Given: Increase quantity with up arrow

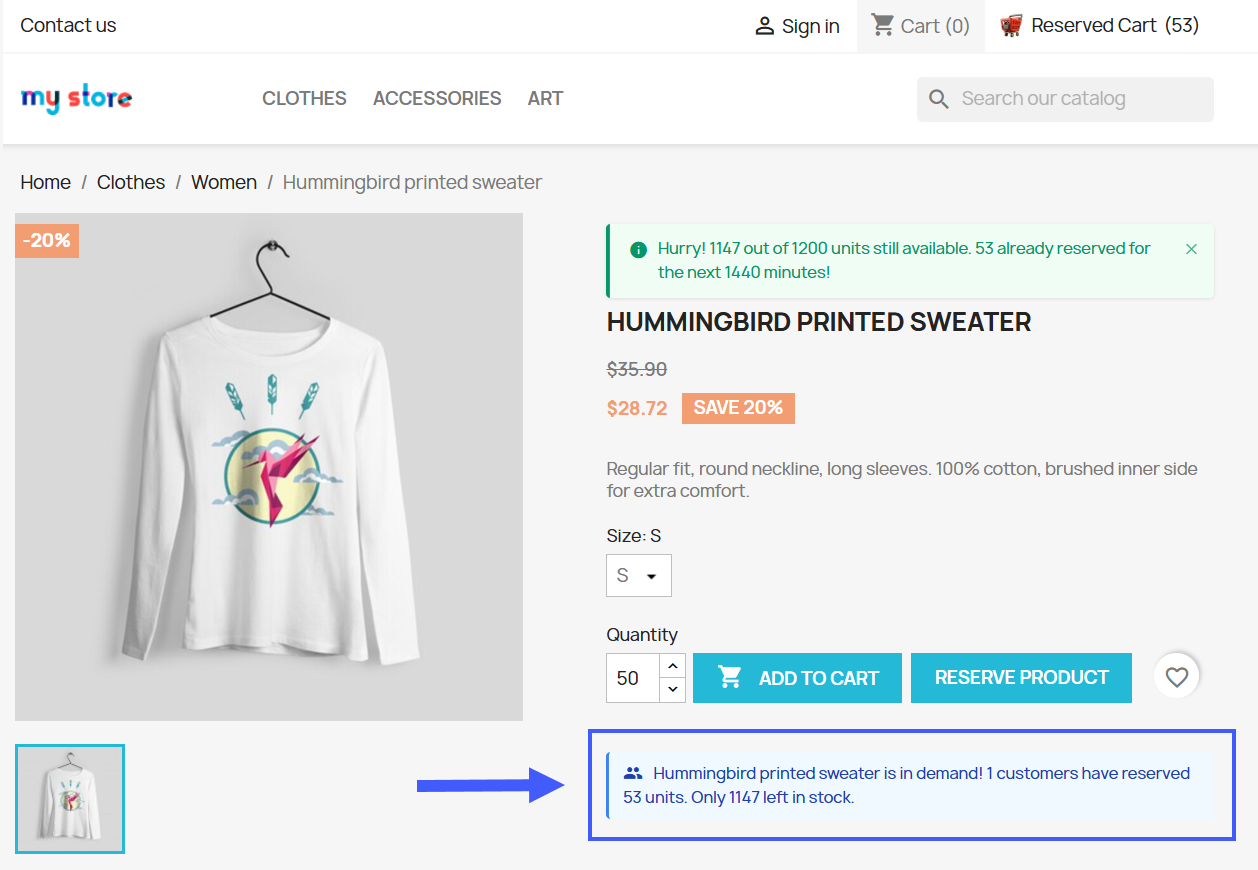Looking at the screenshot, I should point(673,666).
